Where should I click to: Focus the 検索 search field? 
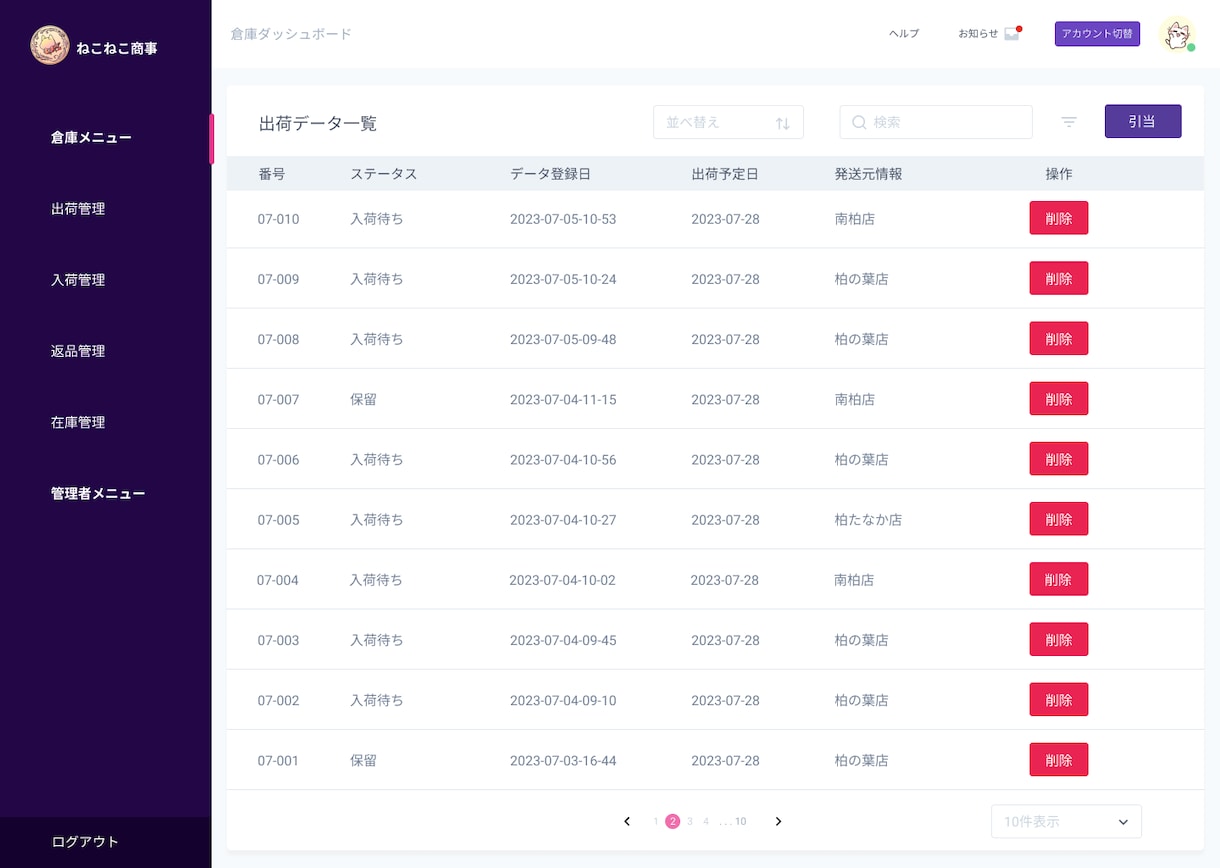tap(936, 122)
